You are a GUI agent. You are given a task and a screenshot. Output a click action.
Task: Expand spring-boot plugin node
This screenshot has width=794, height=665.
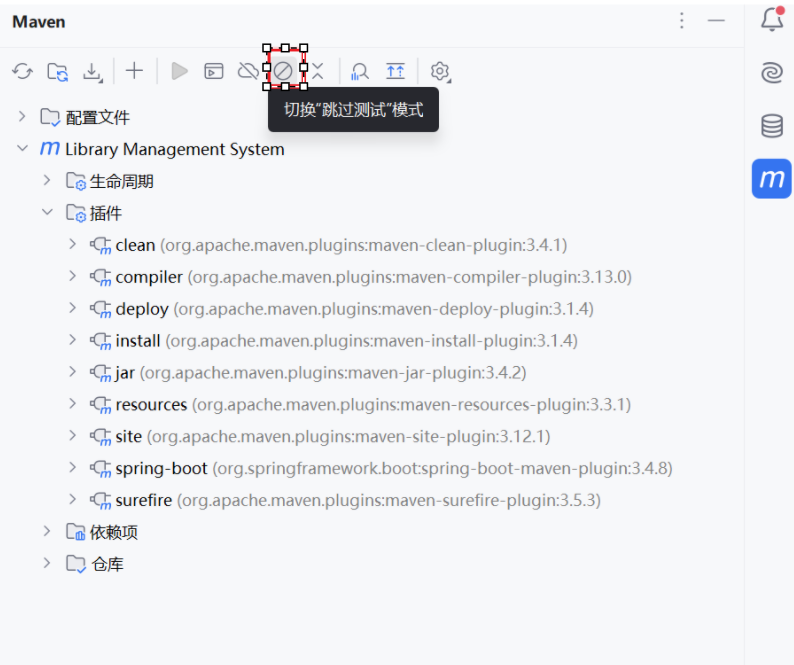[x=72, y=467]
